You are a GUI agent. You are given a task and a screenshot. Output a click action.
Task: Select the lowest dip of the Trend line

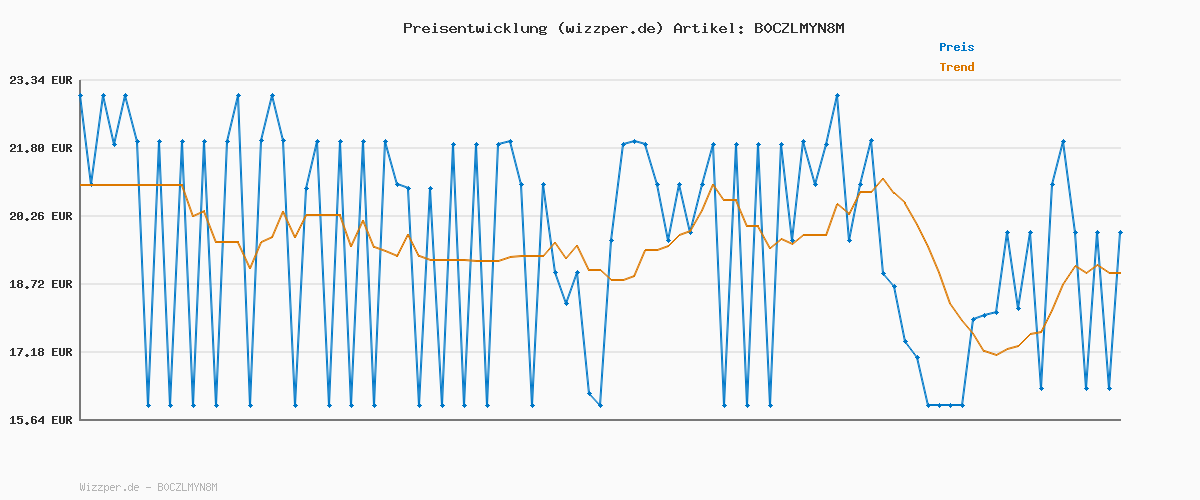pyautogui.click(x=996, y=354)
